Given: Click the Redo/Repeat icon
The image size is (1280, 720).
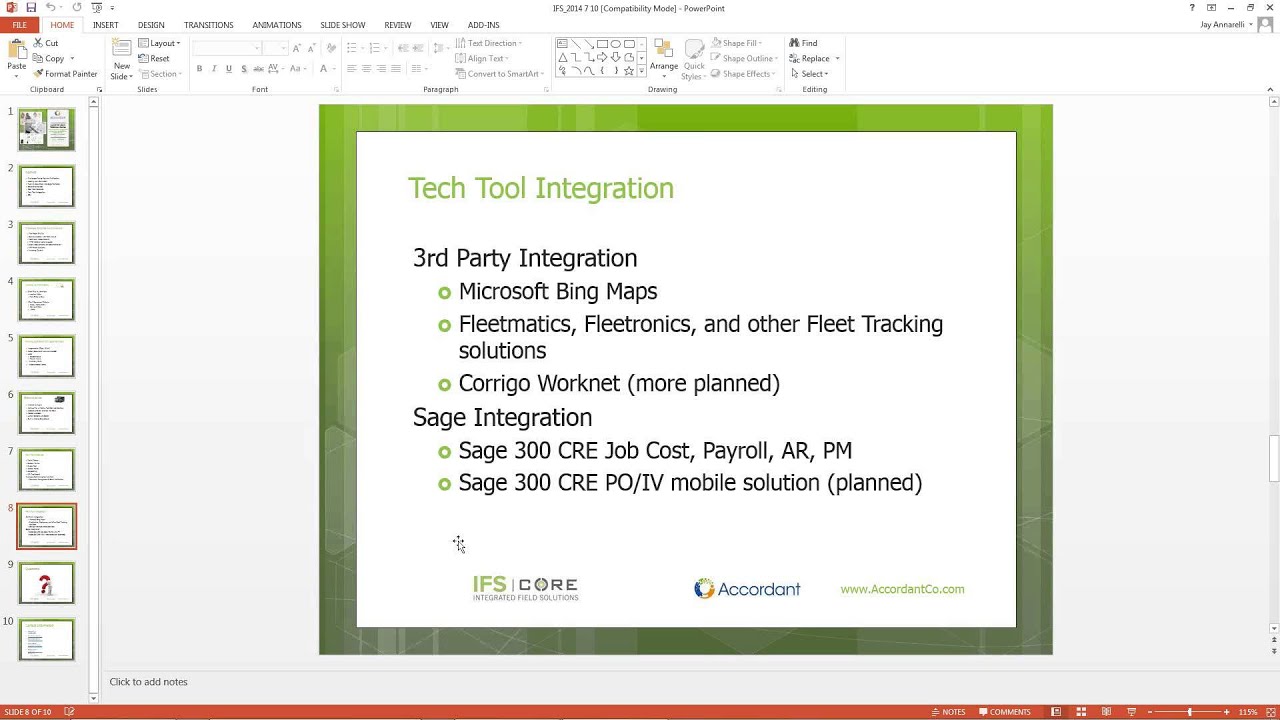Looking at the screenshot, I should click(x=77, y=8).
